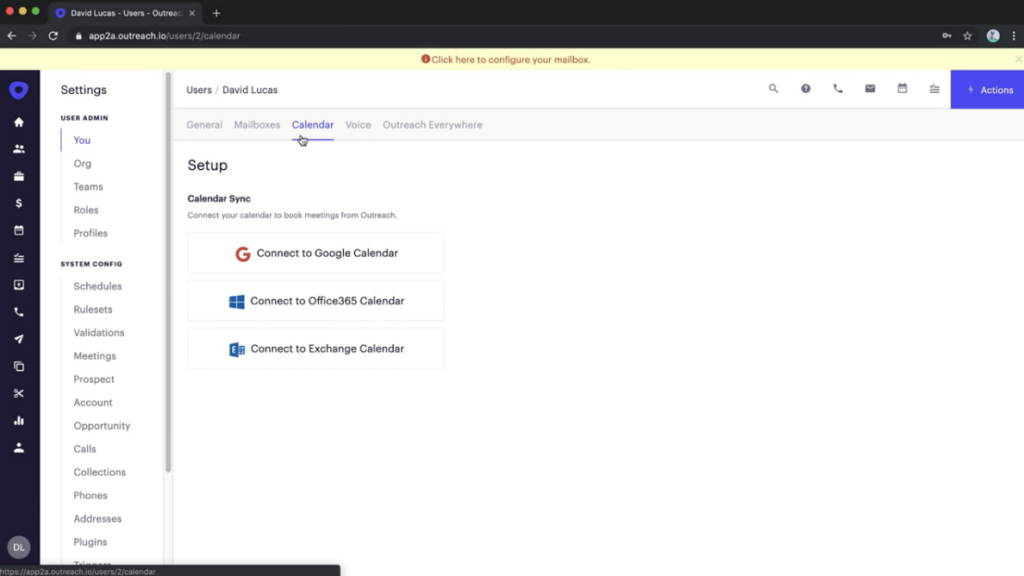Click the Outreach logo icon in sidebar
This screenshot has height=576, width=1024.
pos(19,90)
